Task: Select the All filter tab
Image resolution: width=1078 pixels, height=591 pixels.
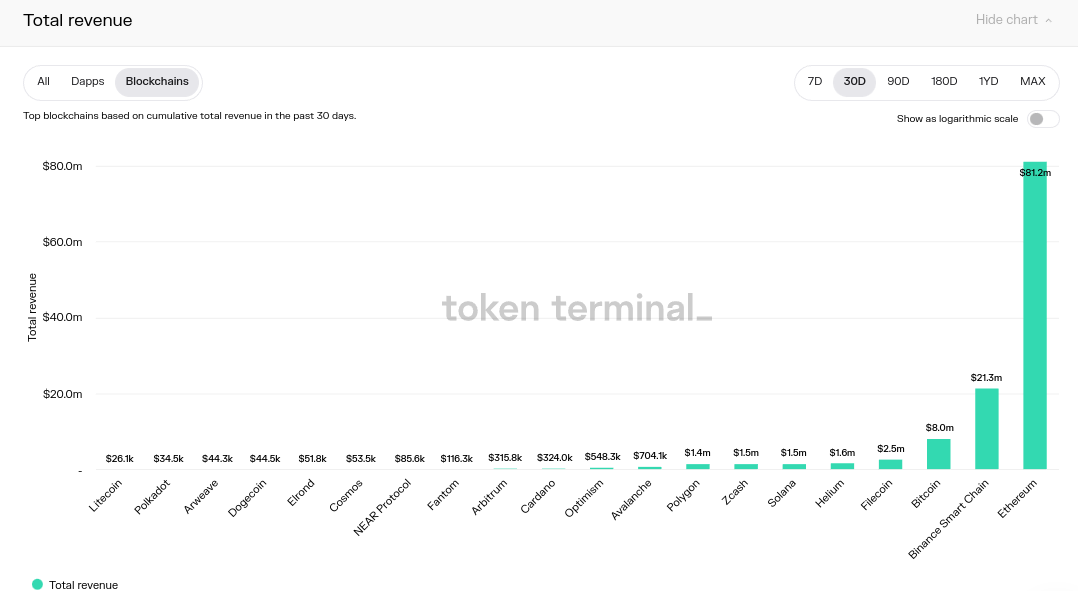Action: tap(43, 81)
